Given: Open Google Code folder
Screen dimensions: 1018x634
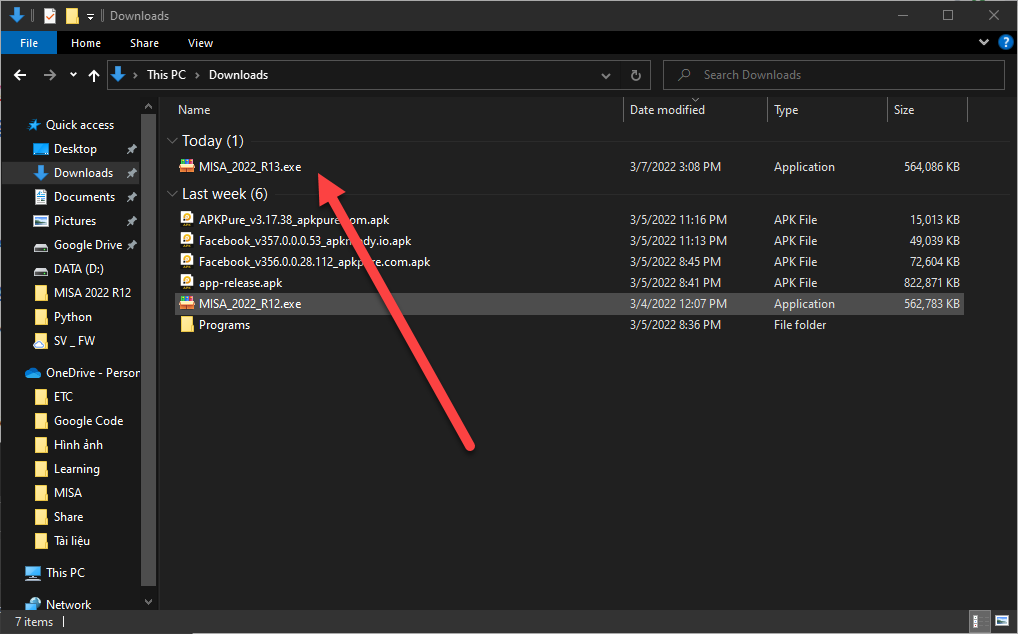Looking at the screenshot, I should (79, 421).
